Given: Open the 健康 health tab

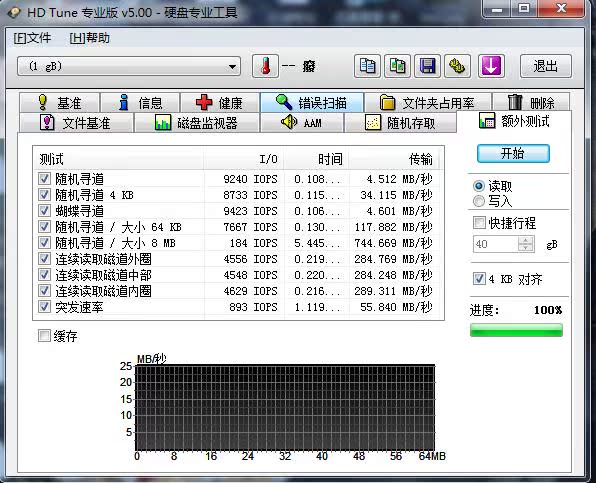Looking at the screenshot, I should tap(220, 103).
